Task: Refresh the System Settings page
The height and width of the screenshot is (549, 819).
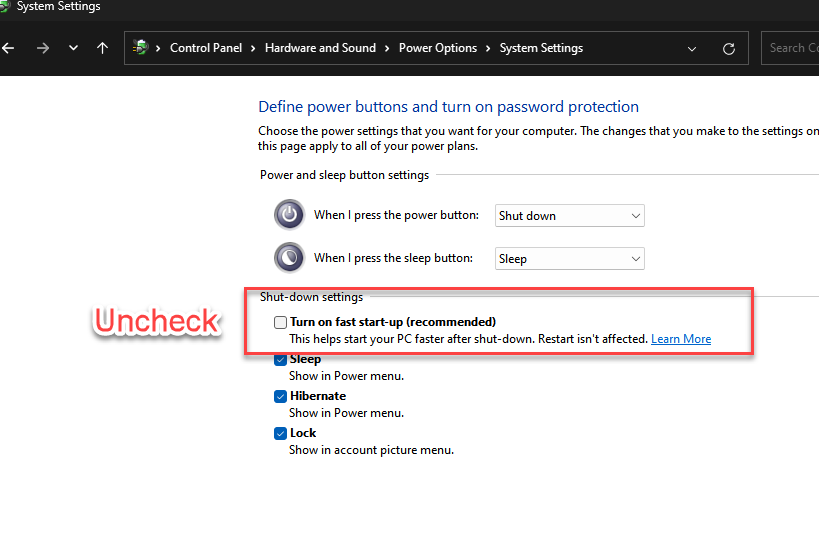Action: pyautogui.click(x=729, y=48)
